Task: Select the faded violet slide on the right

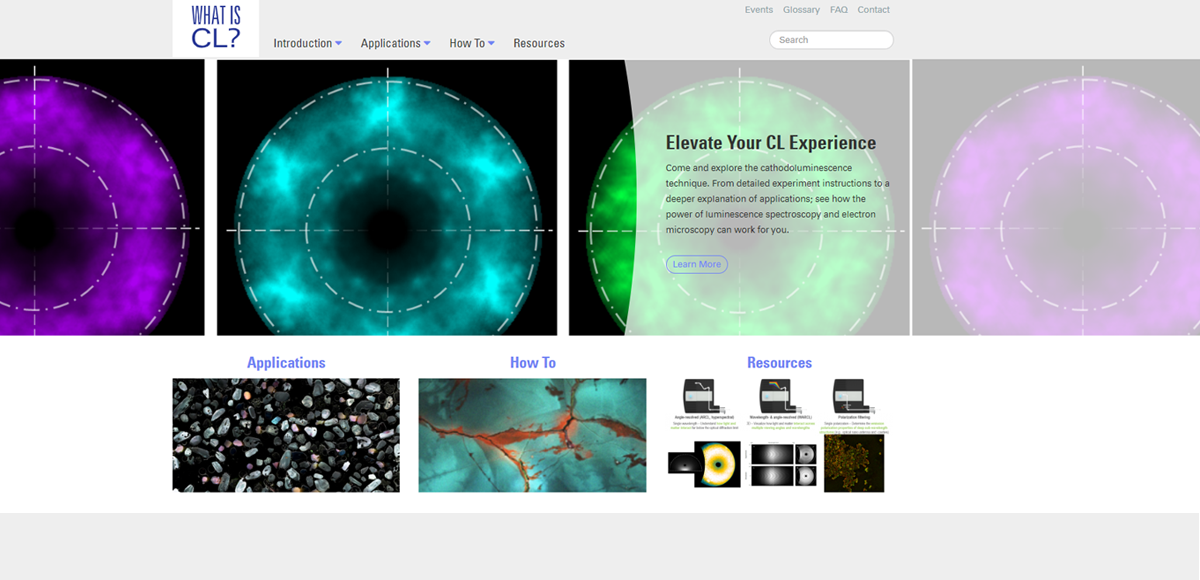Action: pyautogui.click(x=1056, y=198)
